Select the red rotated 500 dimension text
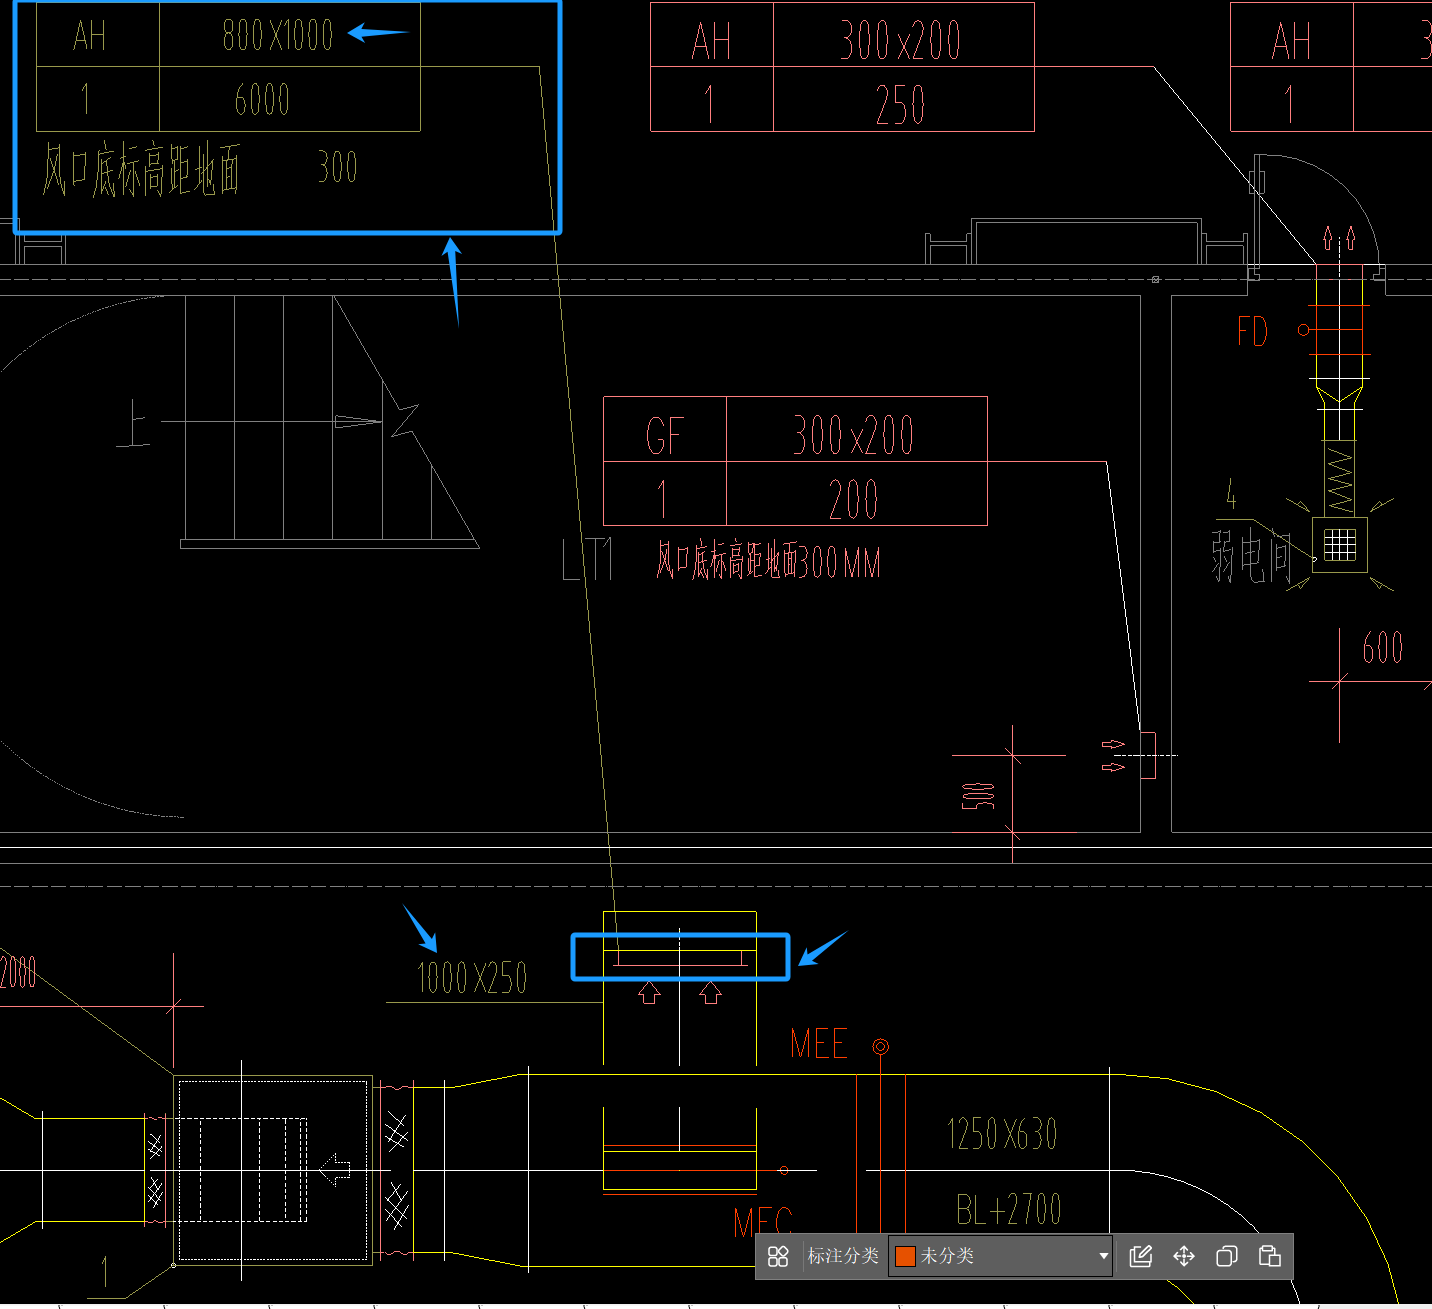Image resolution: width=1432 pixels, height=1309 pixels. point(978,796)
